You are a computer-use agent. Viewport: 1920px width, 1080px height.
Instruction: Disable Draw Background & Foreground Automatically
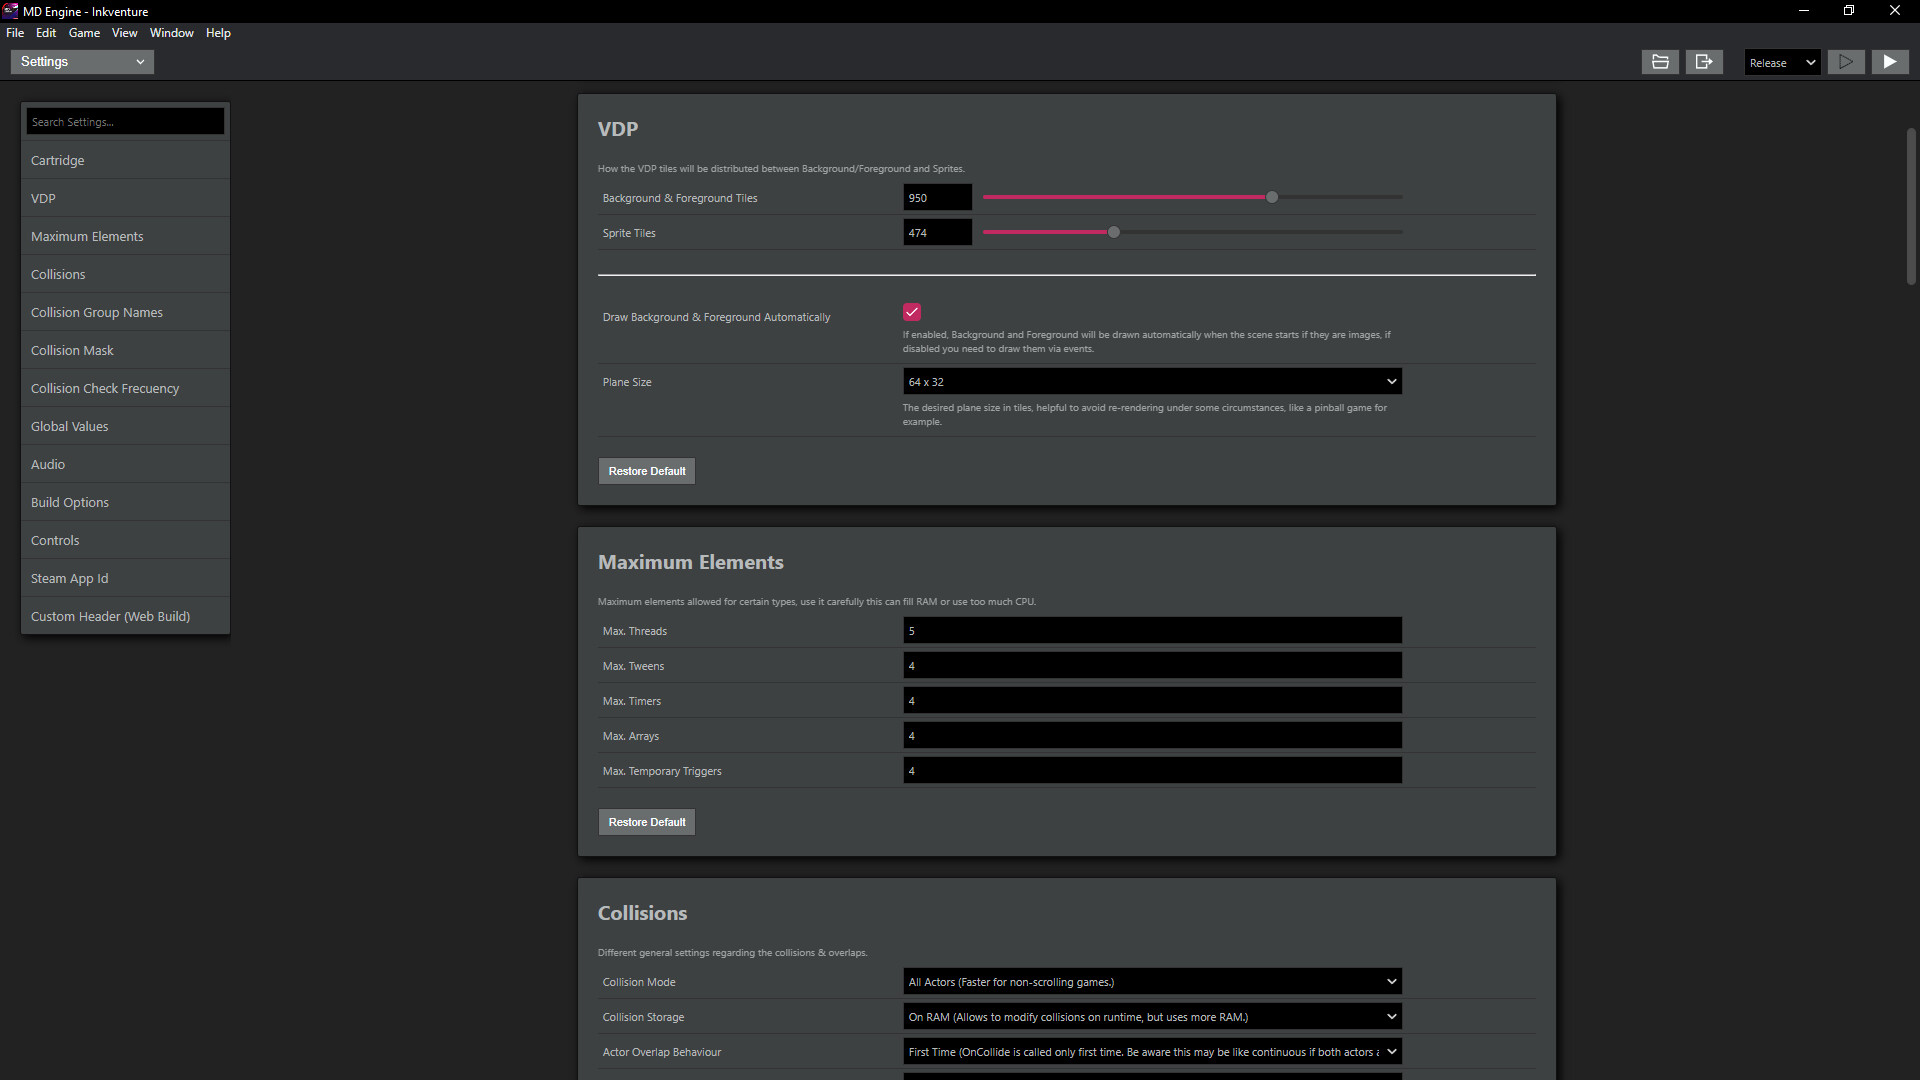click(912, 312)
